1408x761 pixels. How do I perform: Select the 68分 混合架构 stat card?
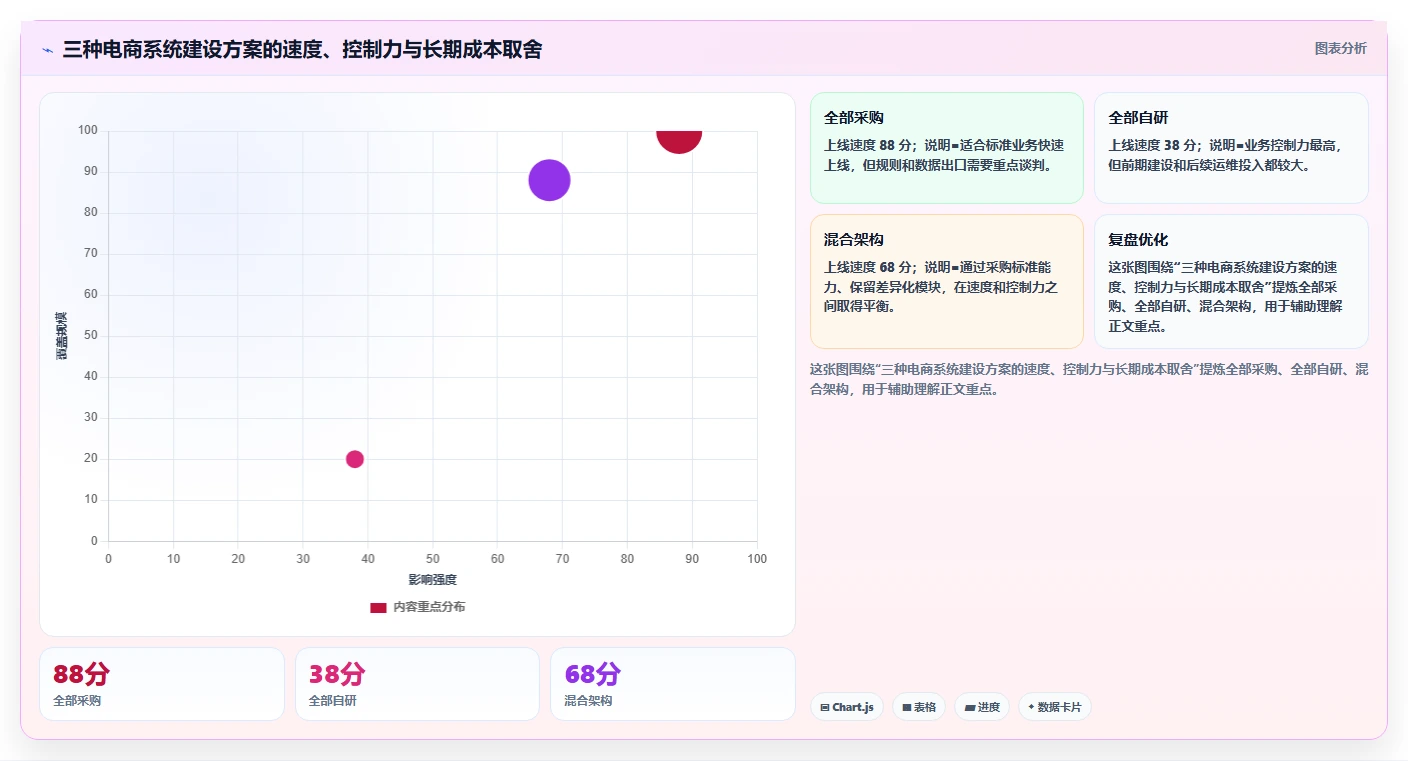coord(673,684)
